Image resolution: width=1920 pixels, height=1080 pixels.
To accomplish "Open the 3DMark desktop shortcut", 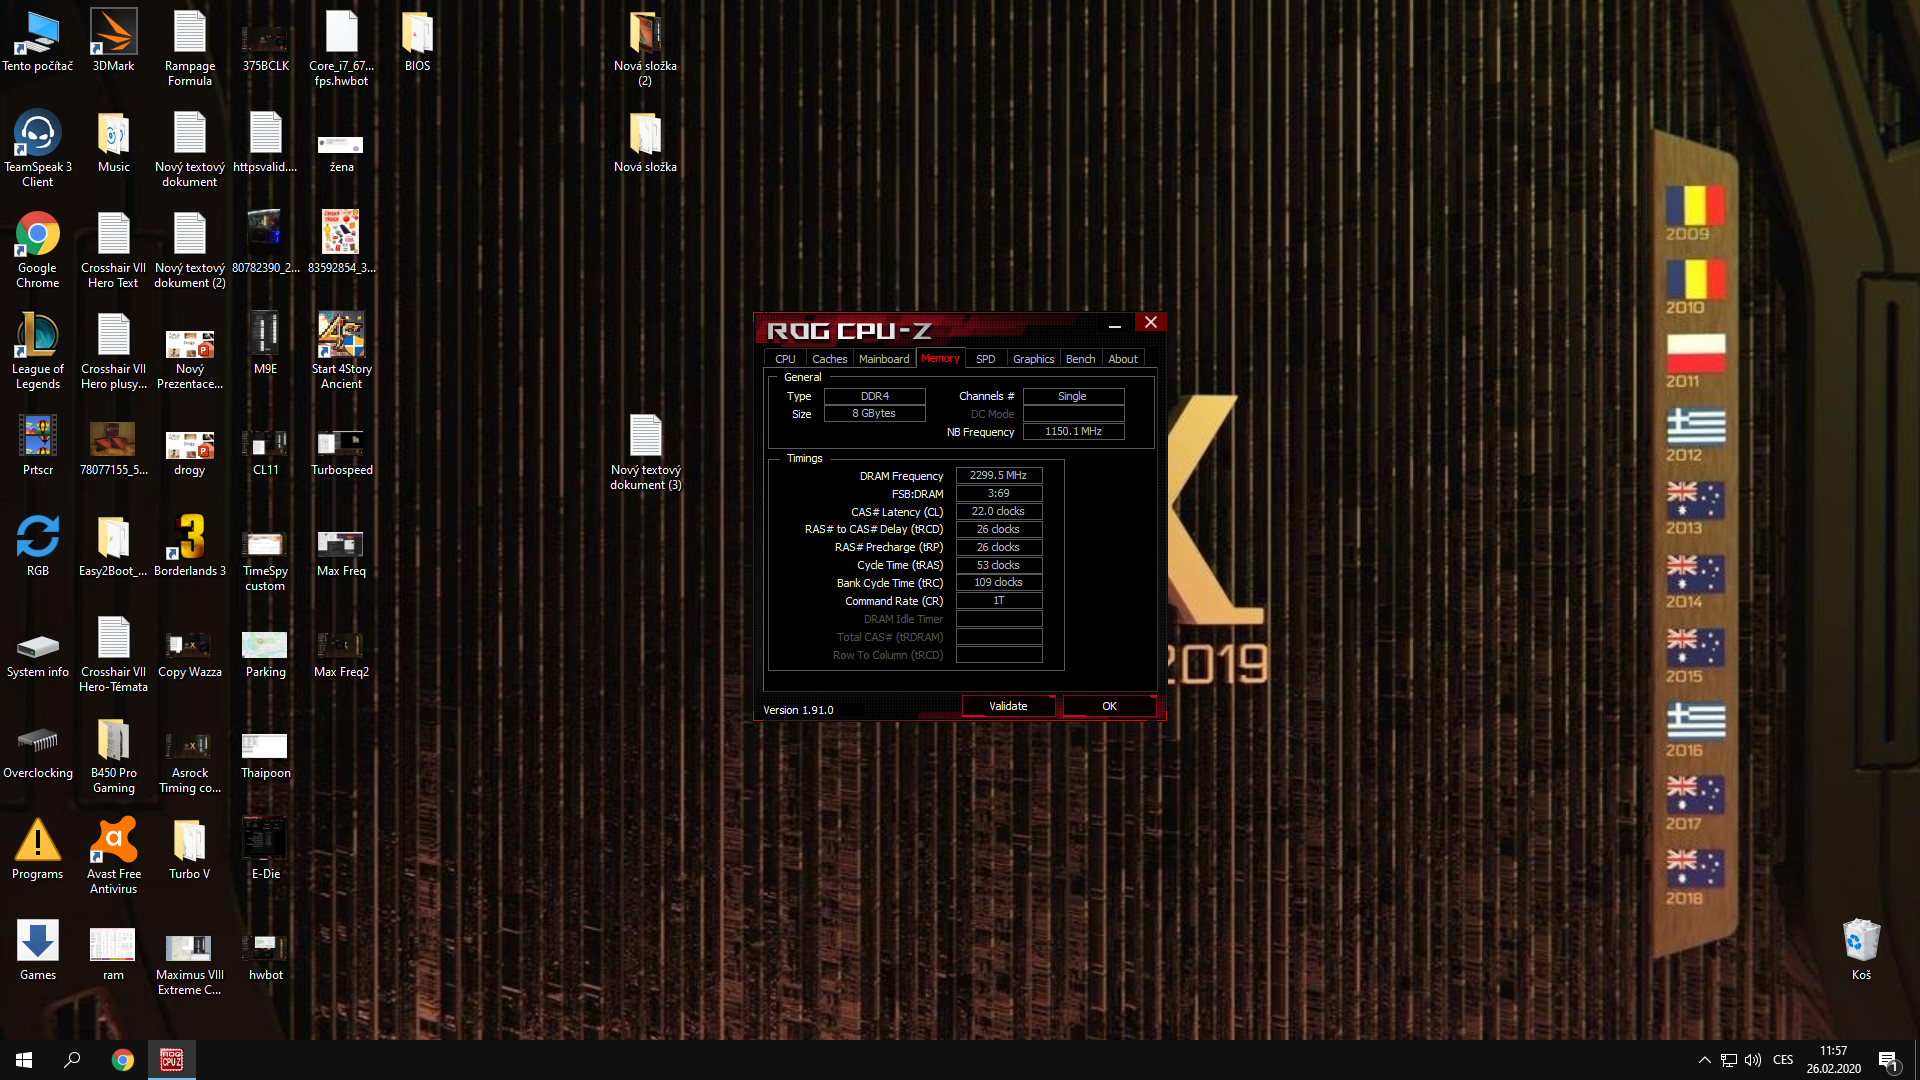I will click(x=113, y=40).
